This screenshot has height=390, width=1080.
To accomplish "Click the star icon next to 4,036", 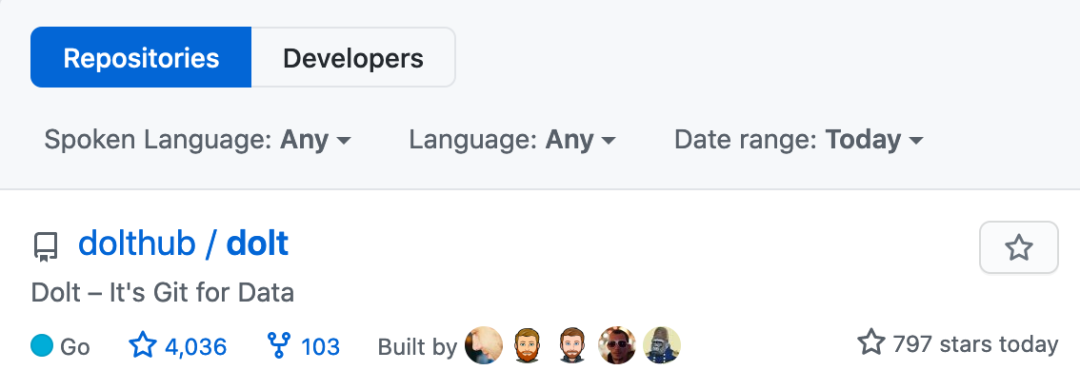I will point(143,345).
